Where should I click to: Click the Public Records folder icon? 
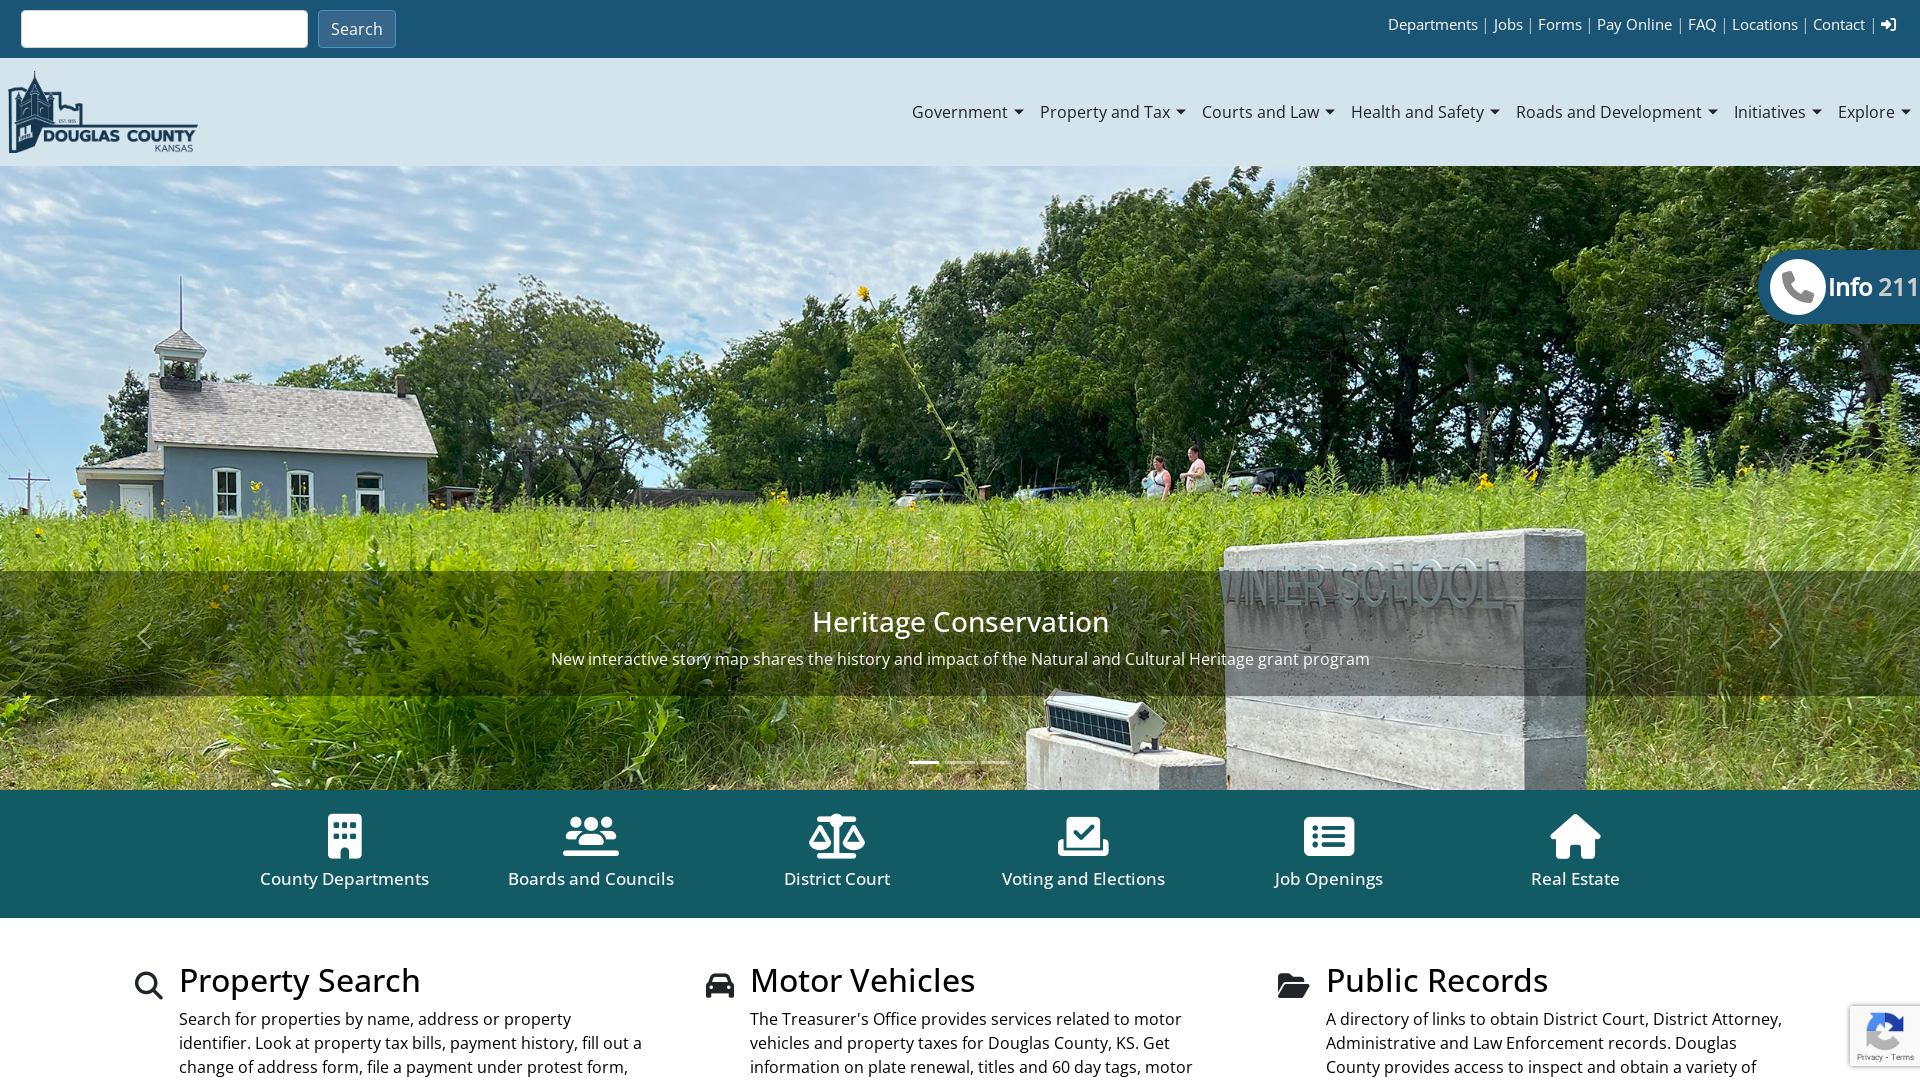[1293, 985]
